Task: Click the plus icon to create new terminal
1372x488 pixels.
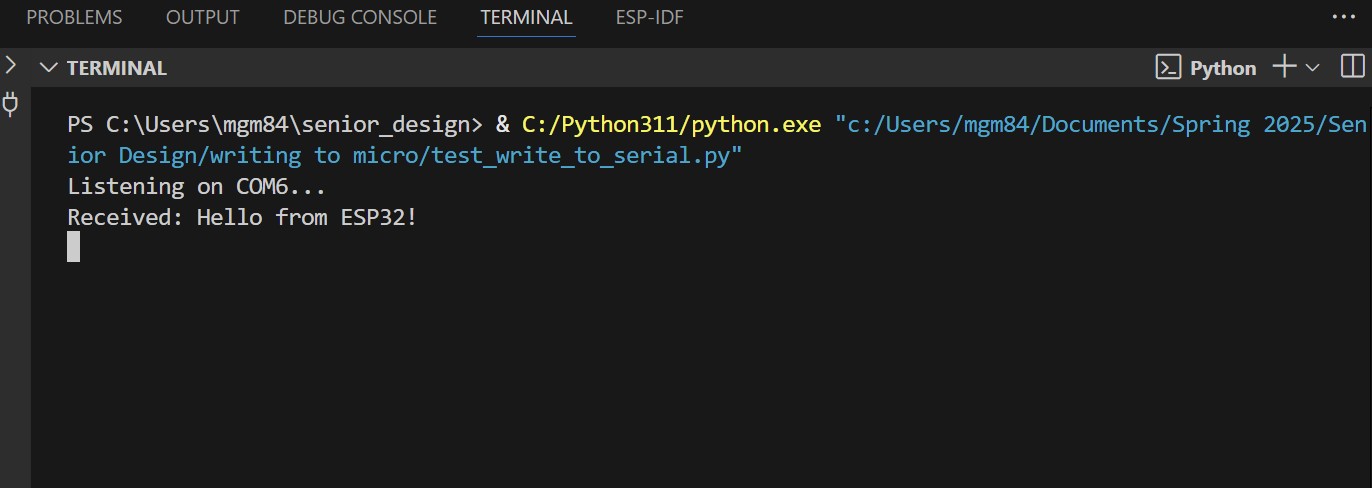Action: (1284, 67)
